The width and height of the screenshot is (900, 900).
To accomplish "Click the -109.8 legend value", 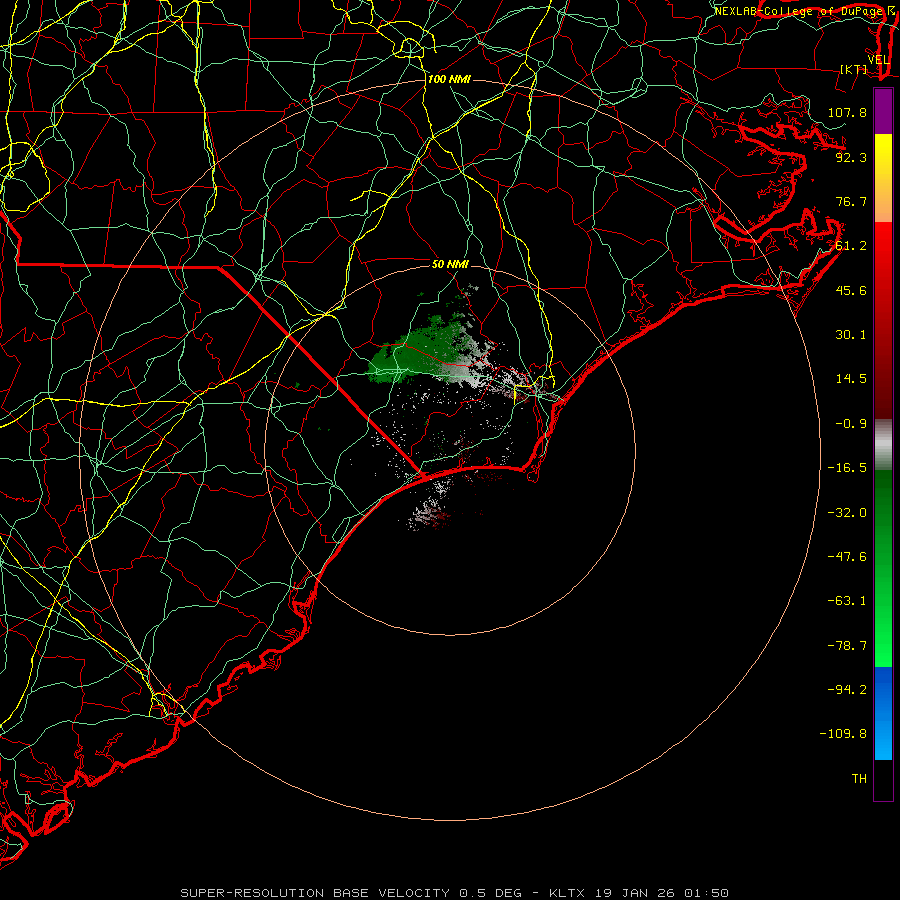I will pyautogui.click(x=843, y=734).
